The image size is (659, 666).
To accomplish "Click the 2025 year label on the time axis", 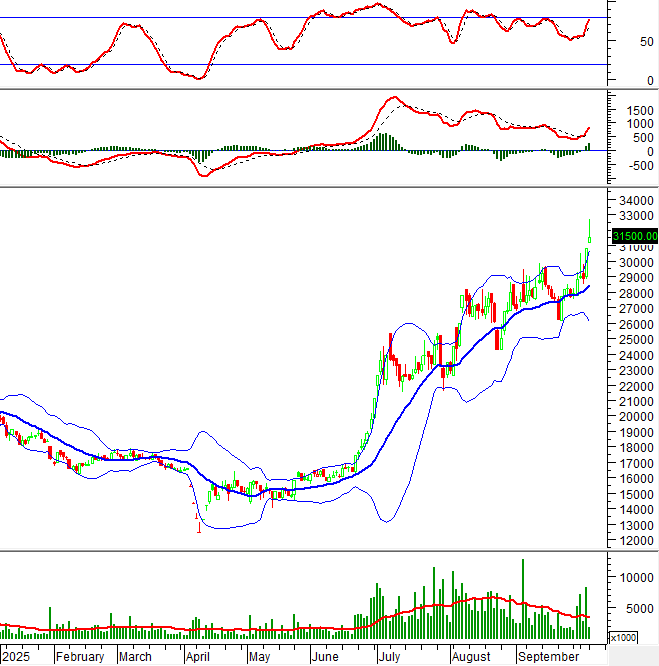I will tap(16, 657).
